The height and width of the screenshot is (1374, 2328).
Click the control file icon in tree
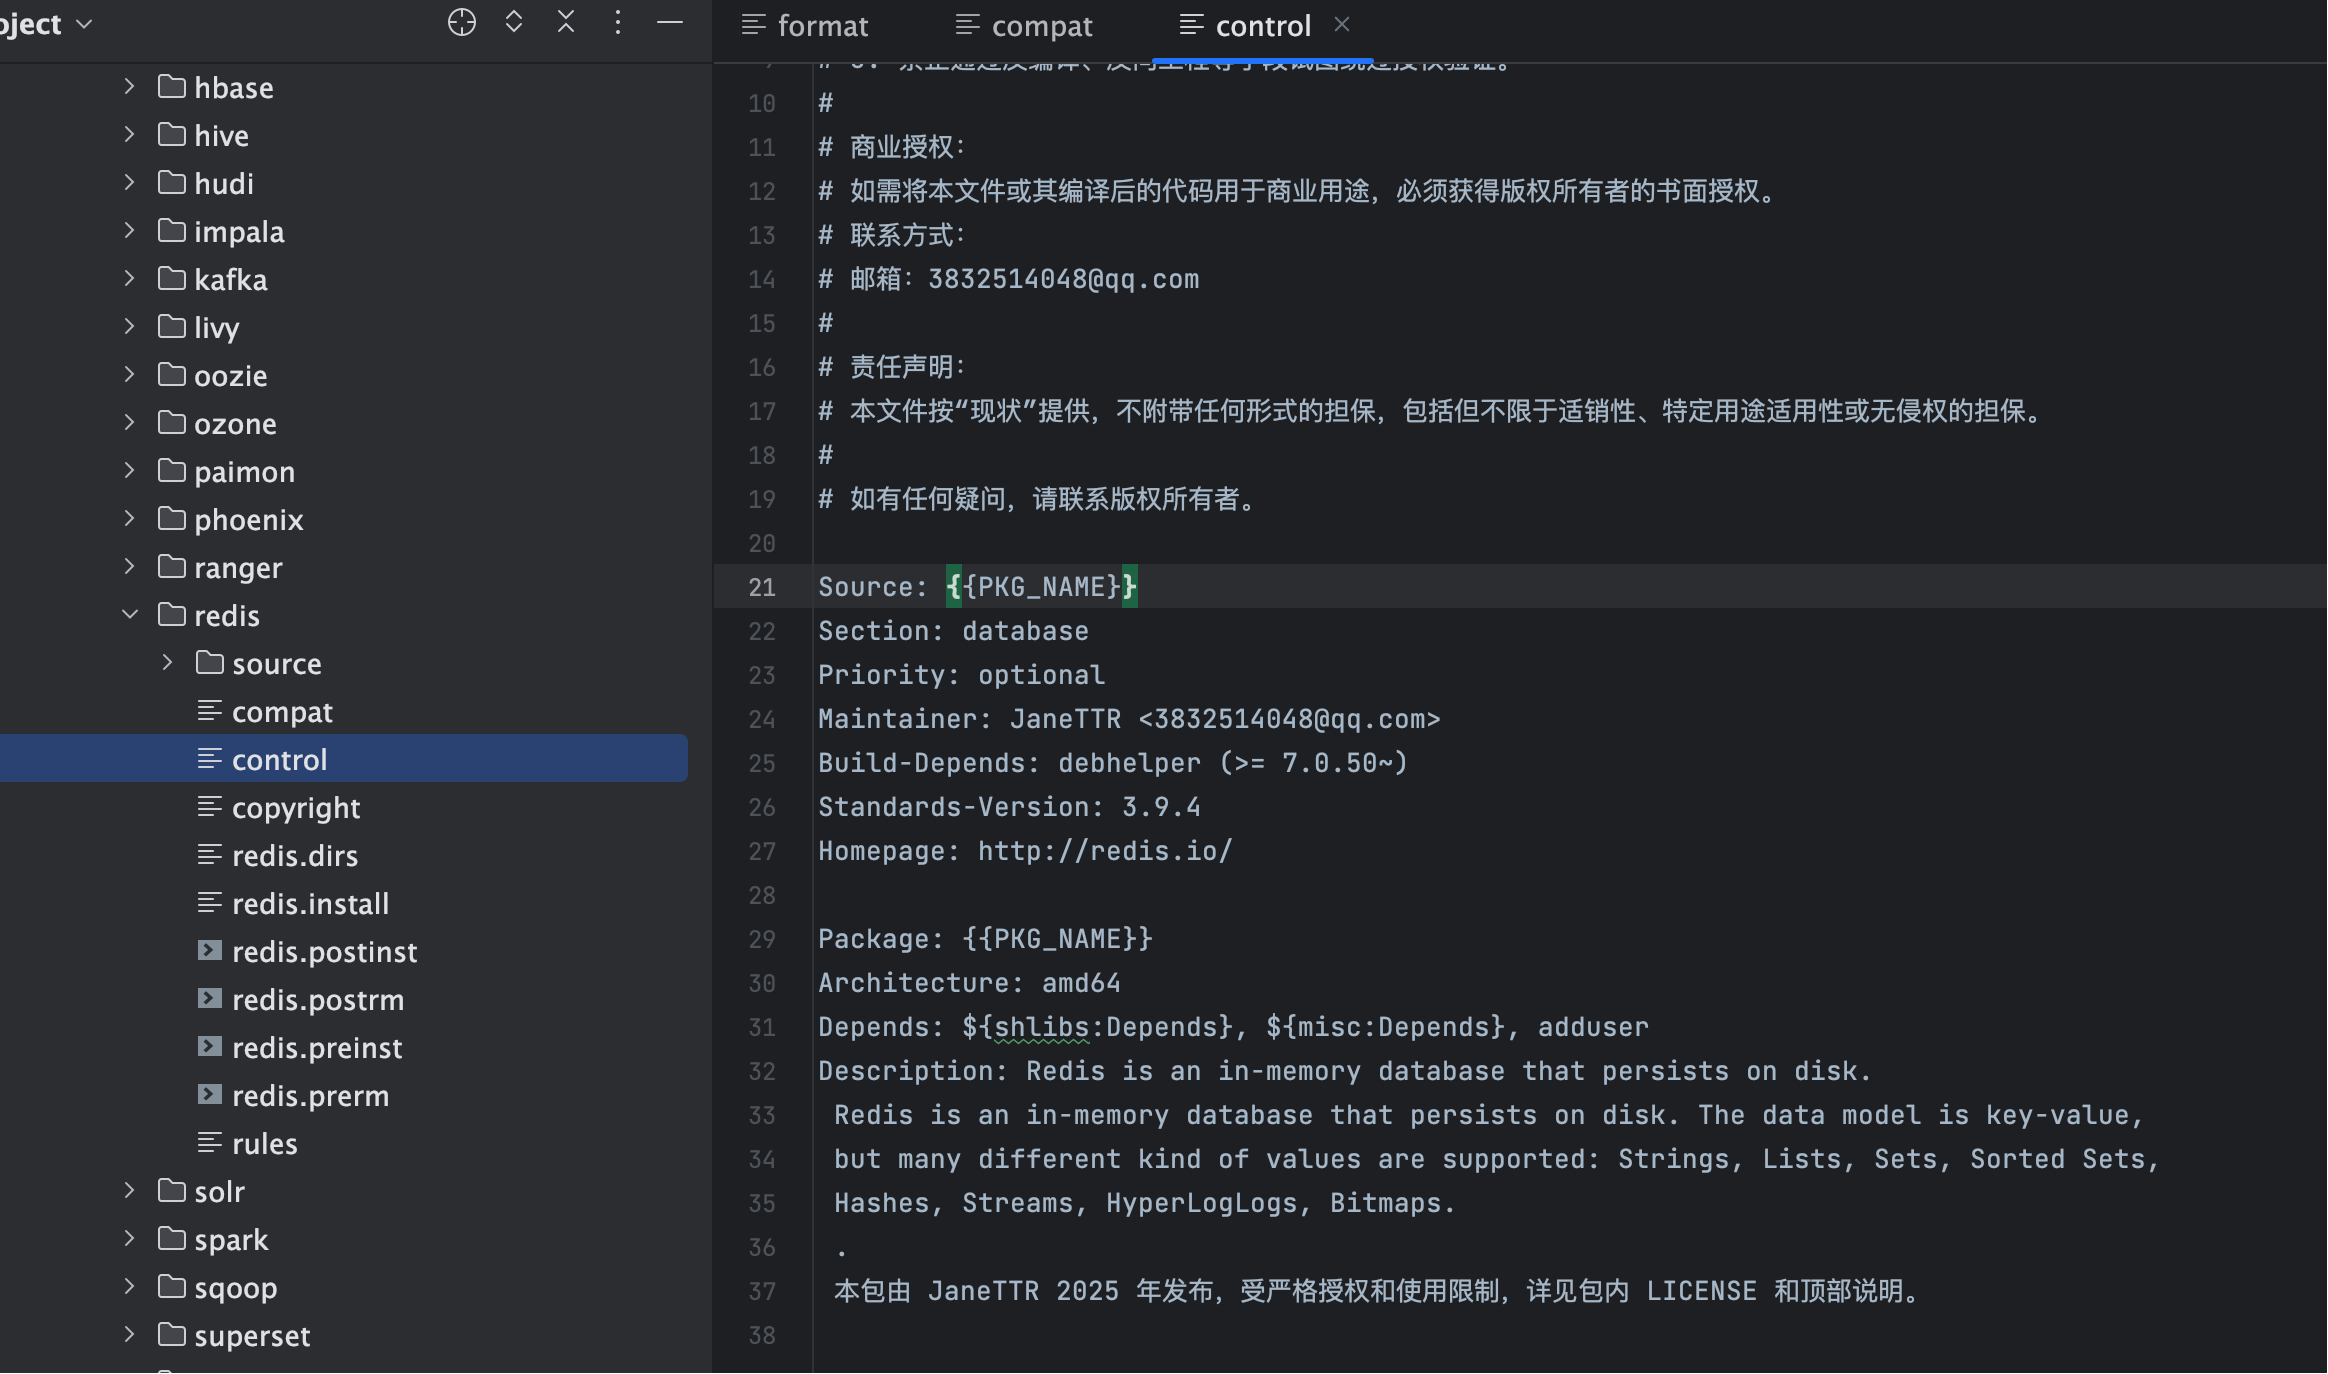pos(209,759)
